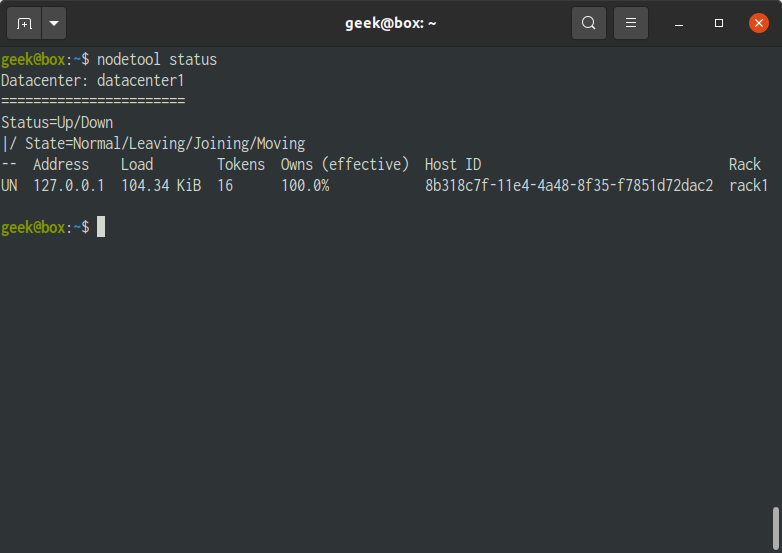
Task: Click the load value 104.34 KiB
Action: pyautogui.click(x=161, y=185)
